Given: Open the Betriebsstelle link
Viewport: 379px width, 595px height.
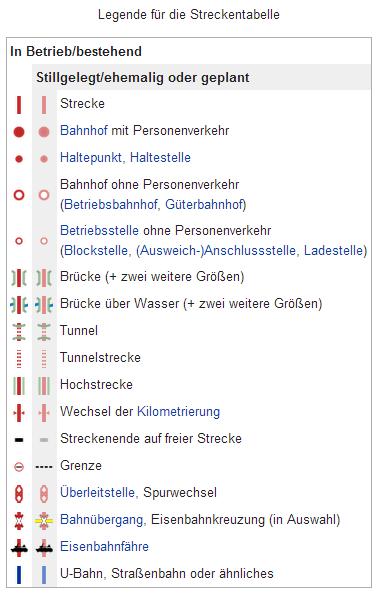Looking at the screenshot, I should pyautogui.click(x=99, y=230).
